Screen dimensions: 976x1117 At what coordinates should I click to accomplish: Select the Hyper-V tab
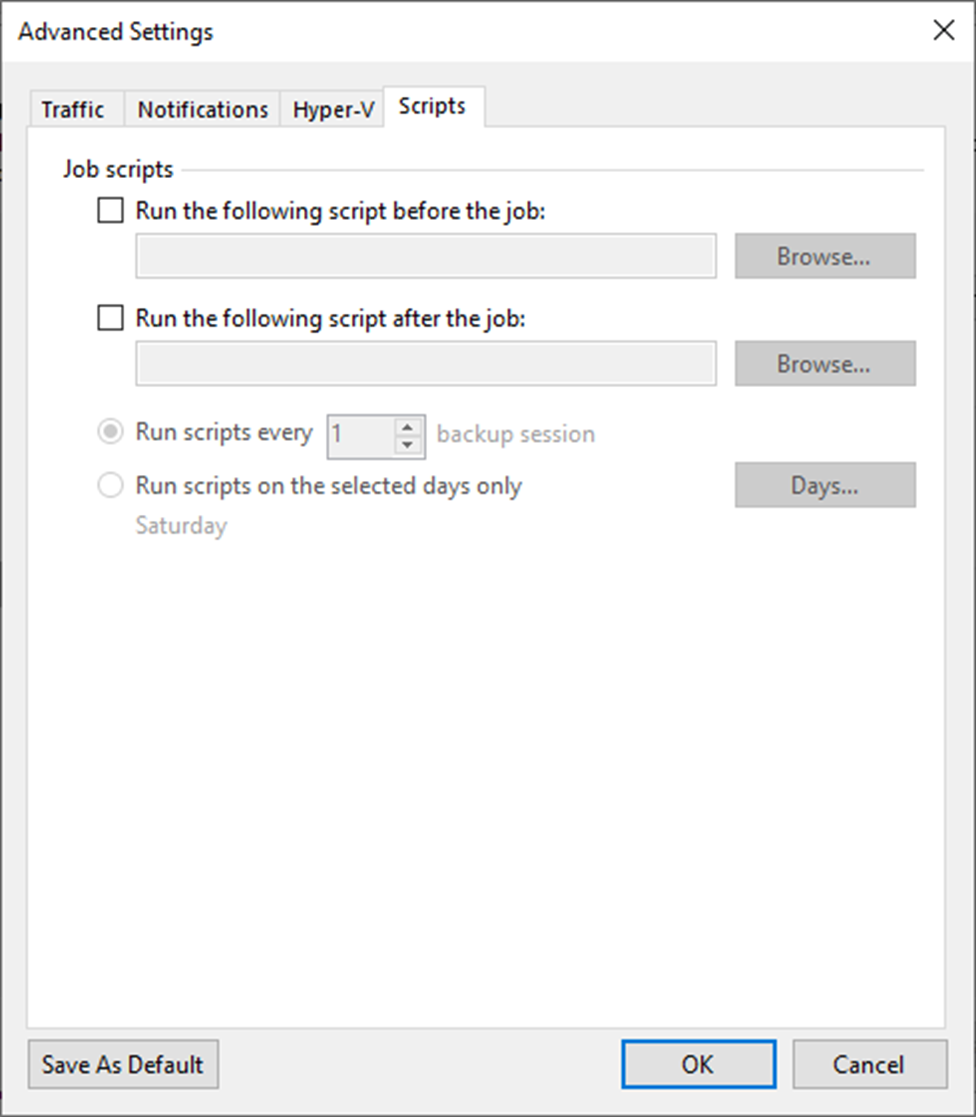[331, 109]
